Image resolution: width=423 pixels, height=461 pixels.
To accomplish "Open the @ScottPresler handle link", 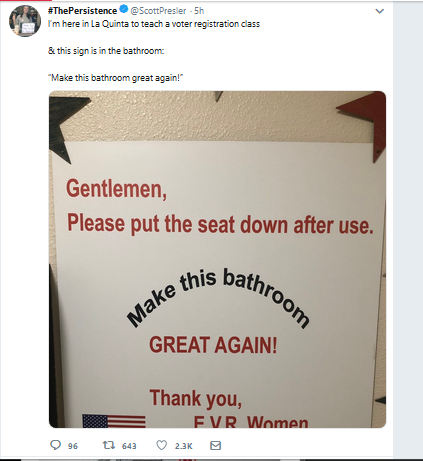I will 158,11.
